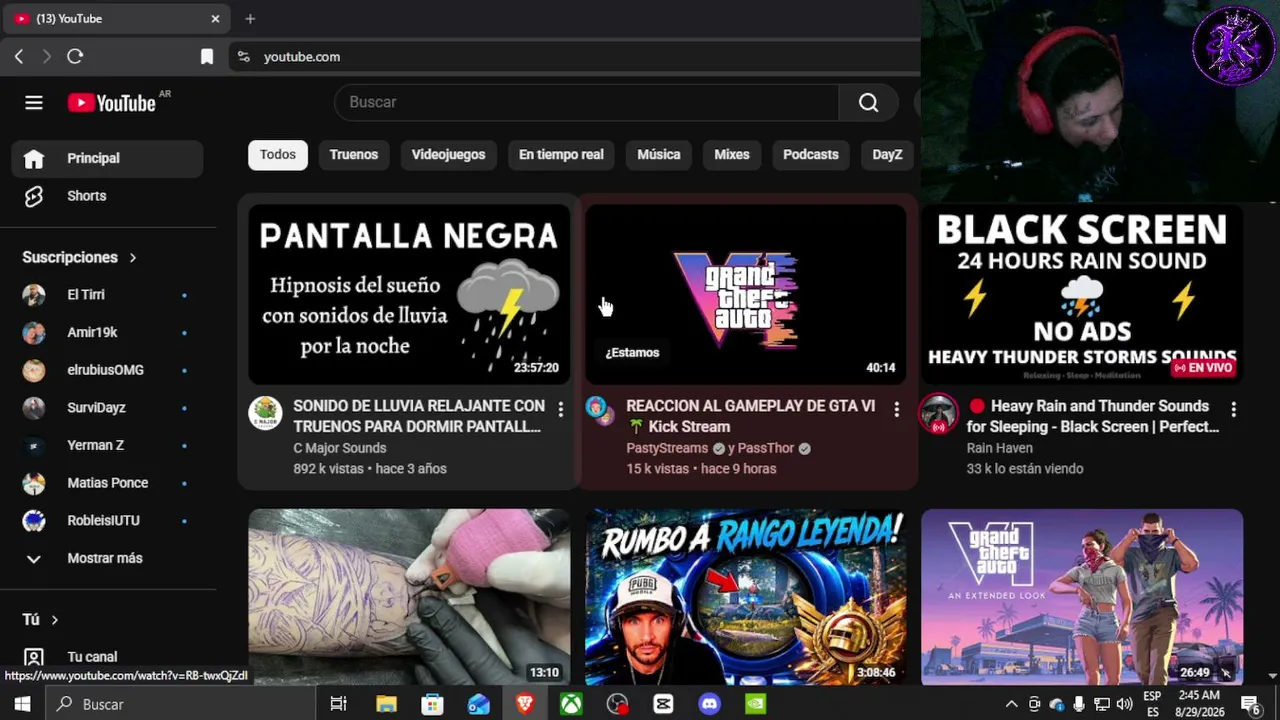1280x720 pixels.
Task: Open the PastyStreams channel avatar
Action: pos(600,412)
